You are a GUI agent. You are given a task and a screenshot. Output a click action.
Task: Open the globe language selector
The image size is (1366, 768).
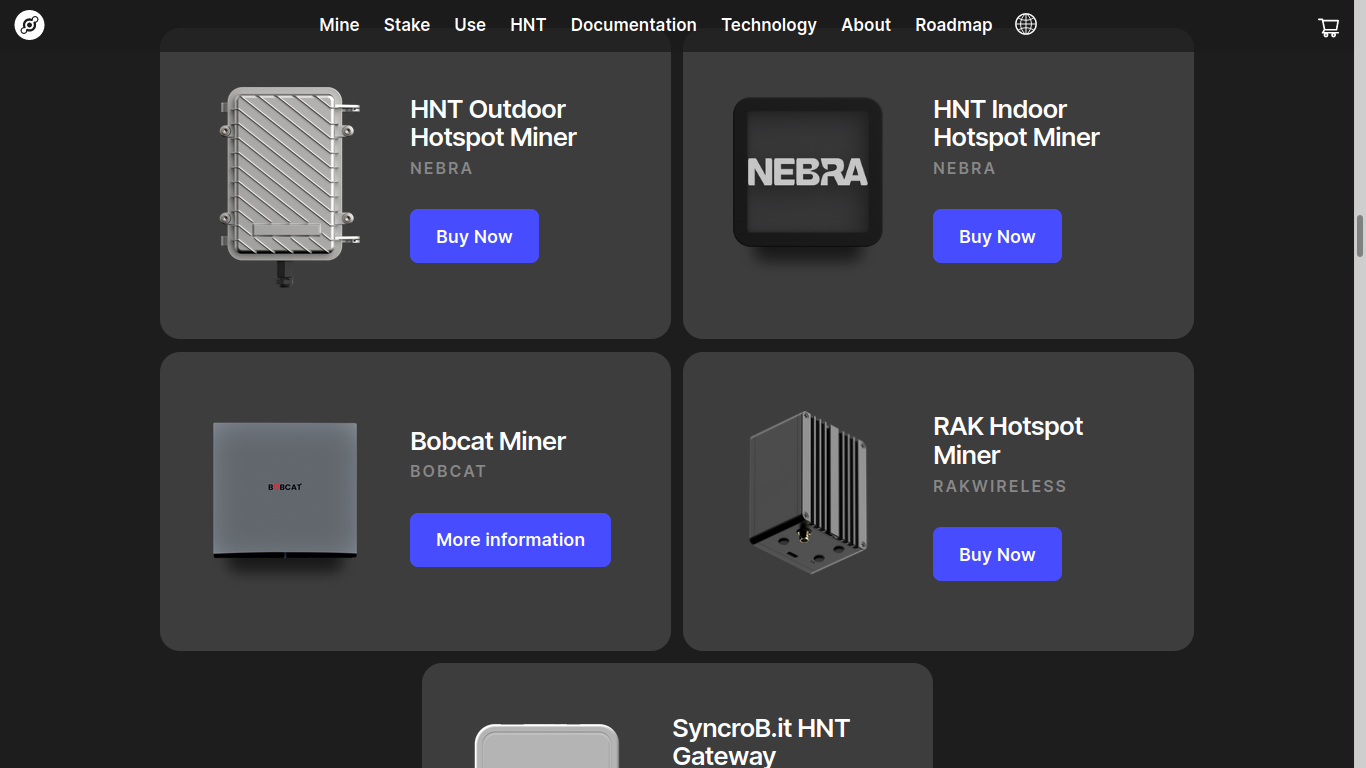[1025, 25]
